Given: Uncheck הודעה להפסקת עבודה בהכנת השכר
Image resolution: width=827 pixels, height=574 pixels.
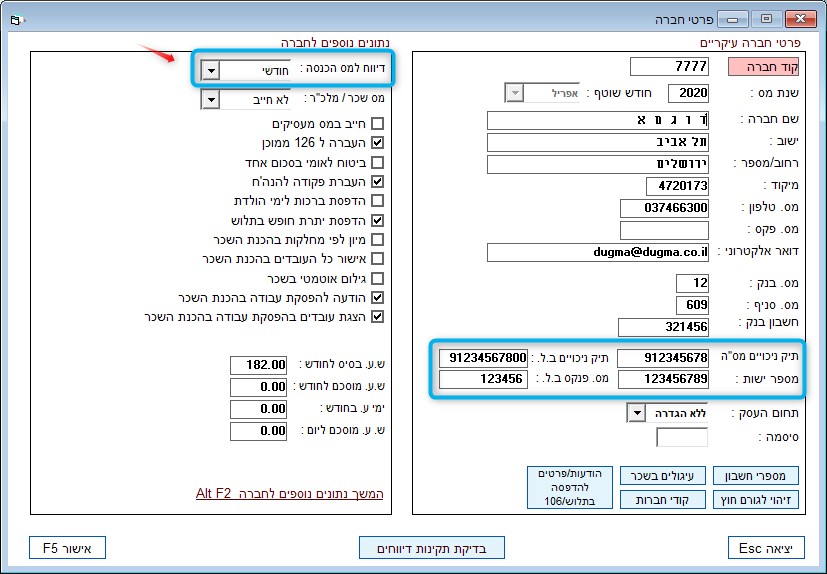Looking at the screenshot, I should [377, 298].
